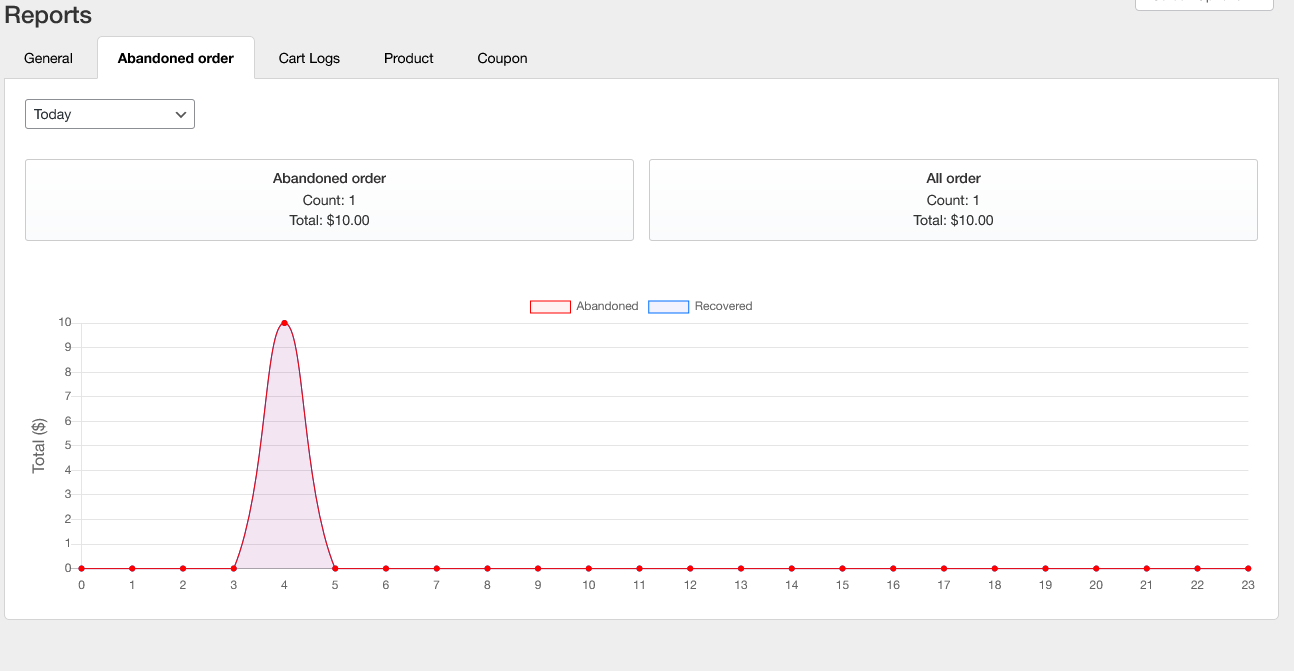Expand the Today date range dropdown
The height and width of the screenshot is (671, 1294).
point(110,114)
